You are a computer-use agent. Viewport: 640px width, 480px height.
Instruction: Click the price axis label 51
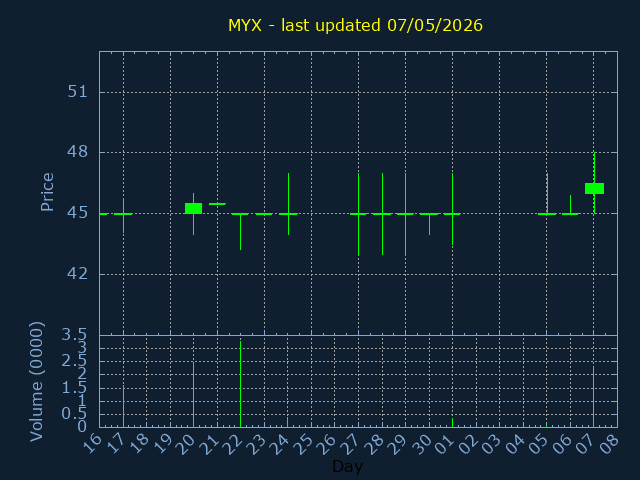[78, 91]
